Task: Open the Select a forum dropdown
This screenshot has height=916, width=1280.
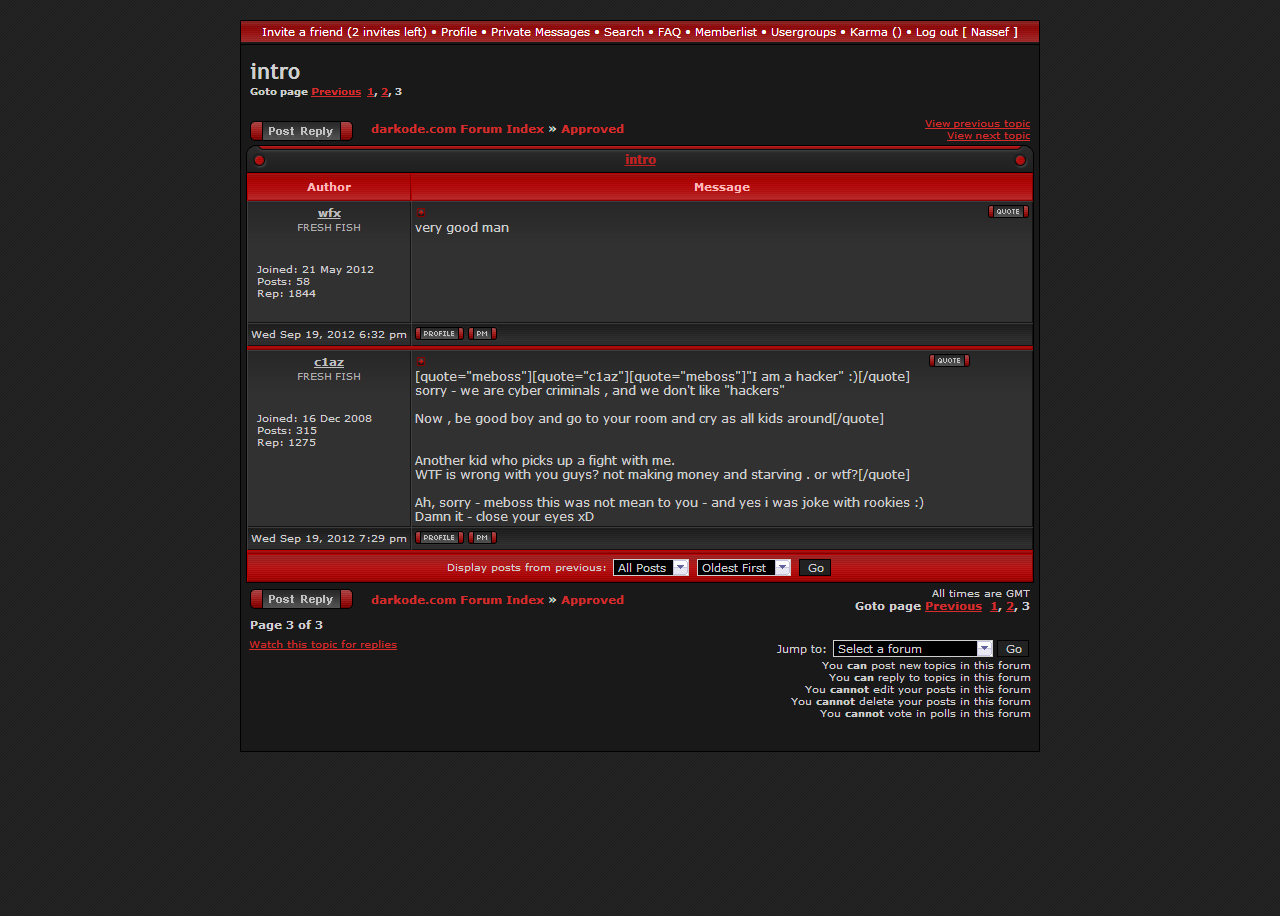Action: 912,649
